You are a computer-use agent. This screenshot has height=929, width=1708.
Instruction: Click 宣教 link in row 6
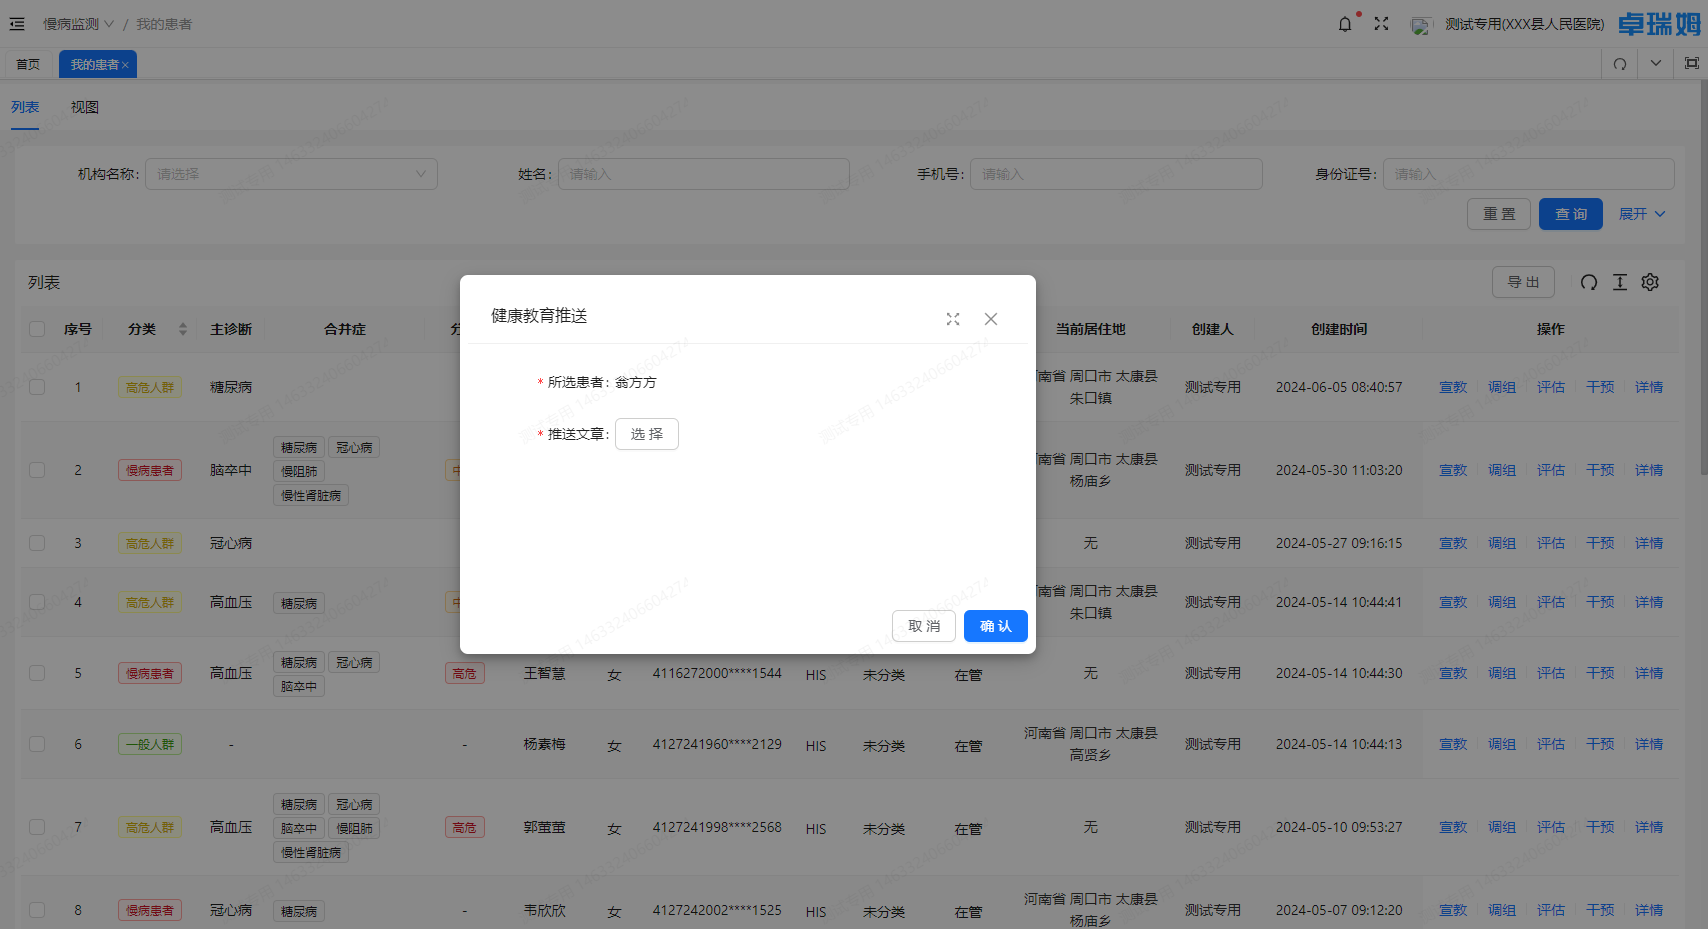click(x=1453, y=744)
